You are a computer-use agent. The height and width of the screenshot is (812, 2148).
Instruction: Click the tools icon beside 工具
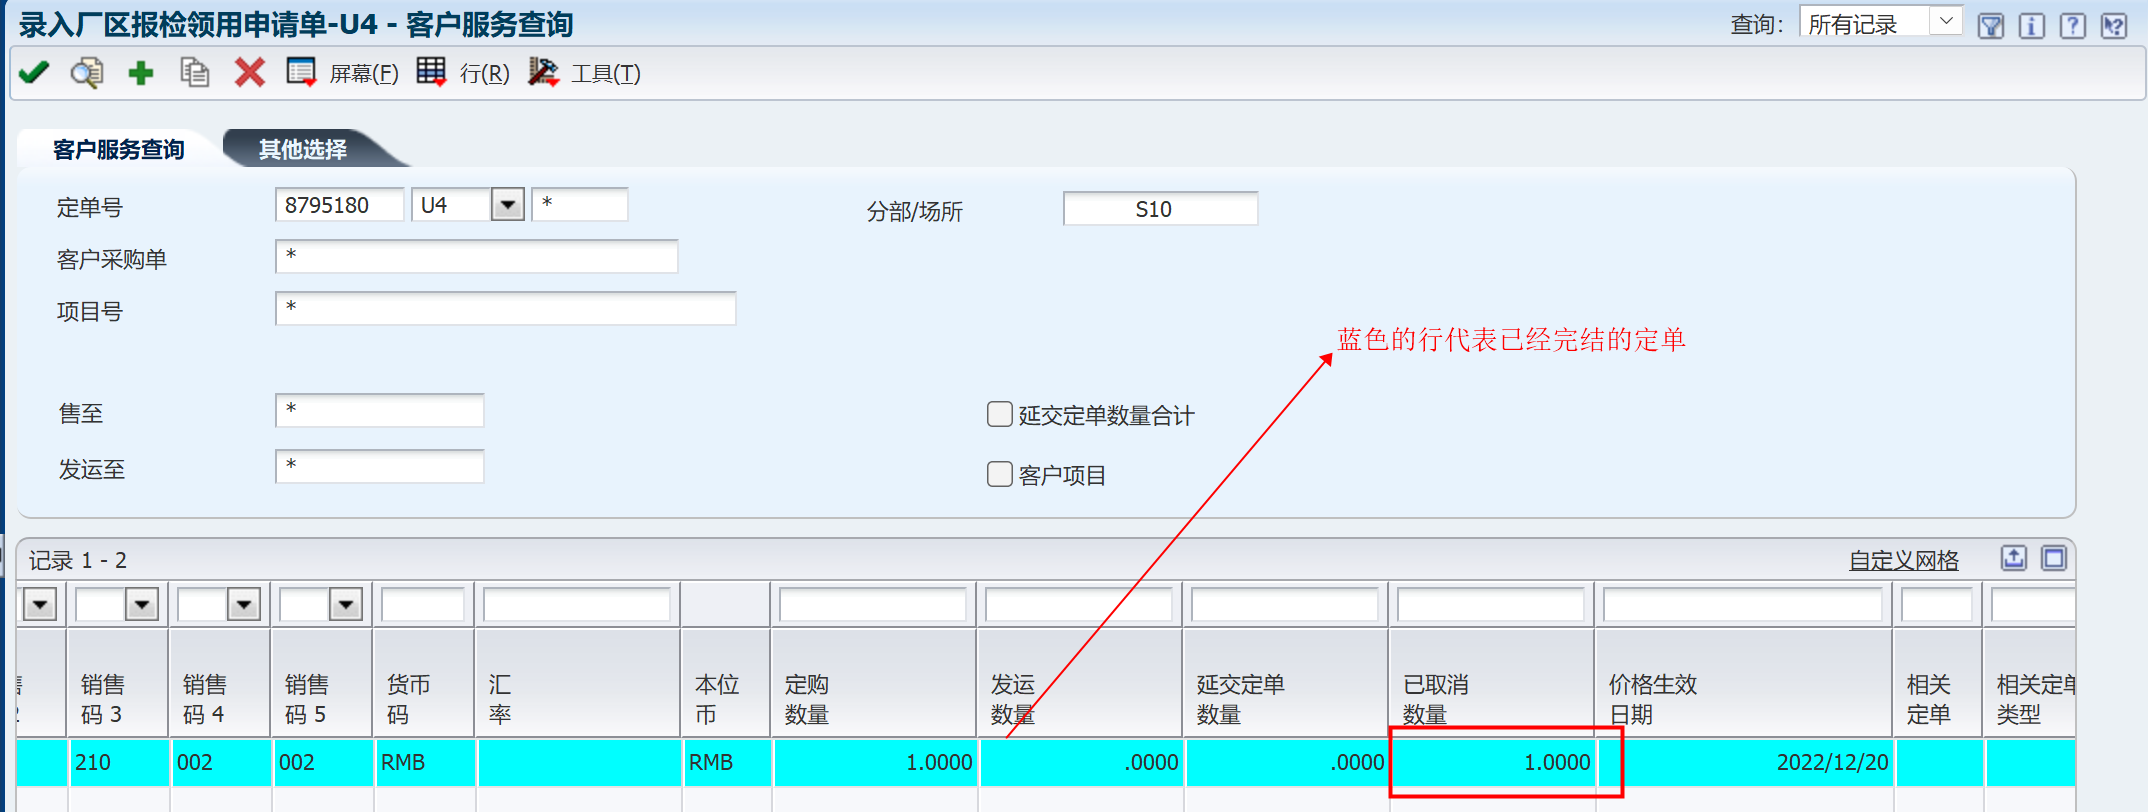[543, 72]
